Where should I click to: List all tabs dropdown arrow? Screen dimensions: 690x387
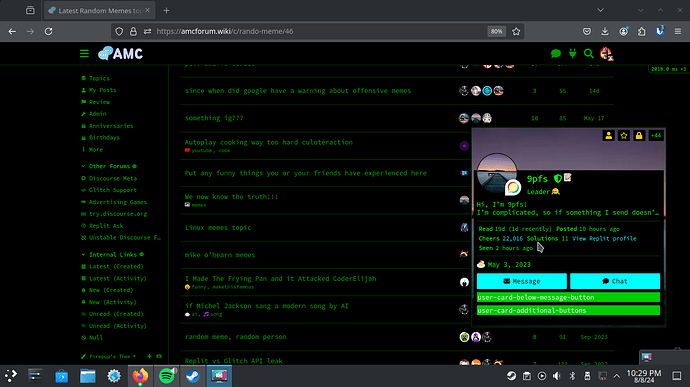(x=600, y=10)
